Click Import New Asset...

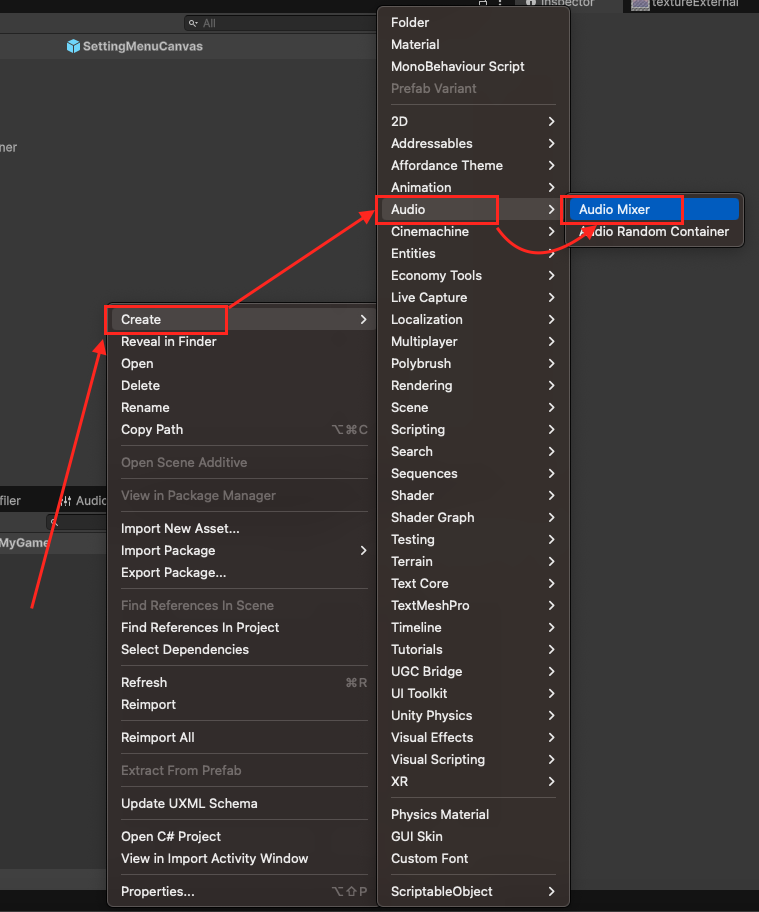coord(242,529)
